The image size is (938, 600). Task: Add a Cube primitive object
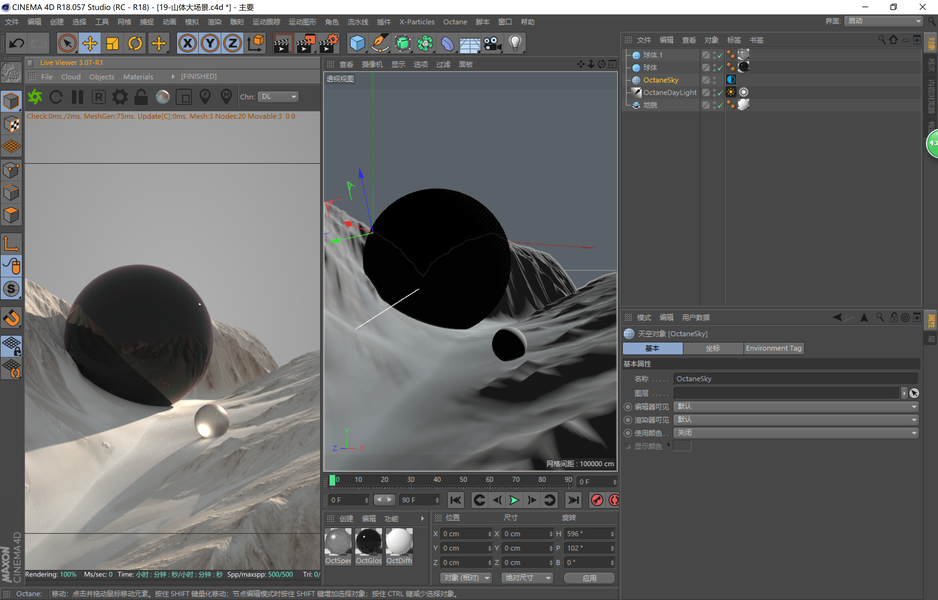pos(357,43)
